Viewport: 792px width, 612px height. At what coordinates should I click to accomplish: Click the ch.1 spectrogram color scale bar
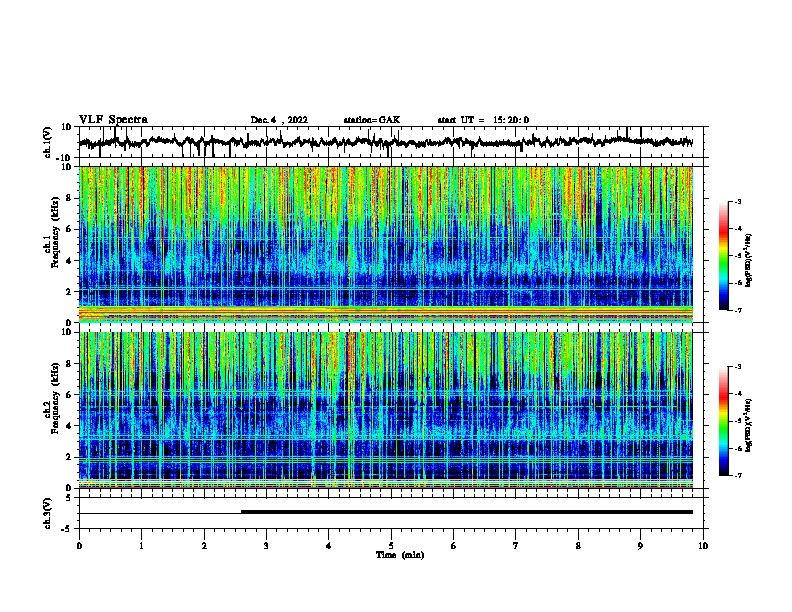pos(724,256)
